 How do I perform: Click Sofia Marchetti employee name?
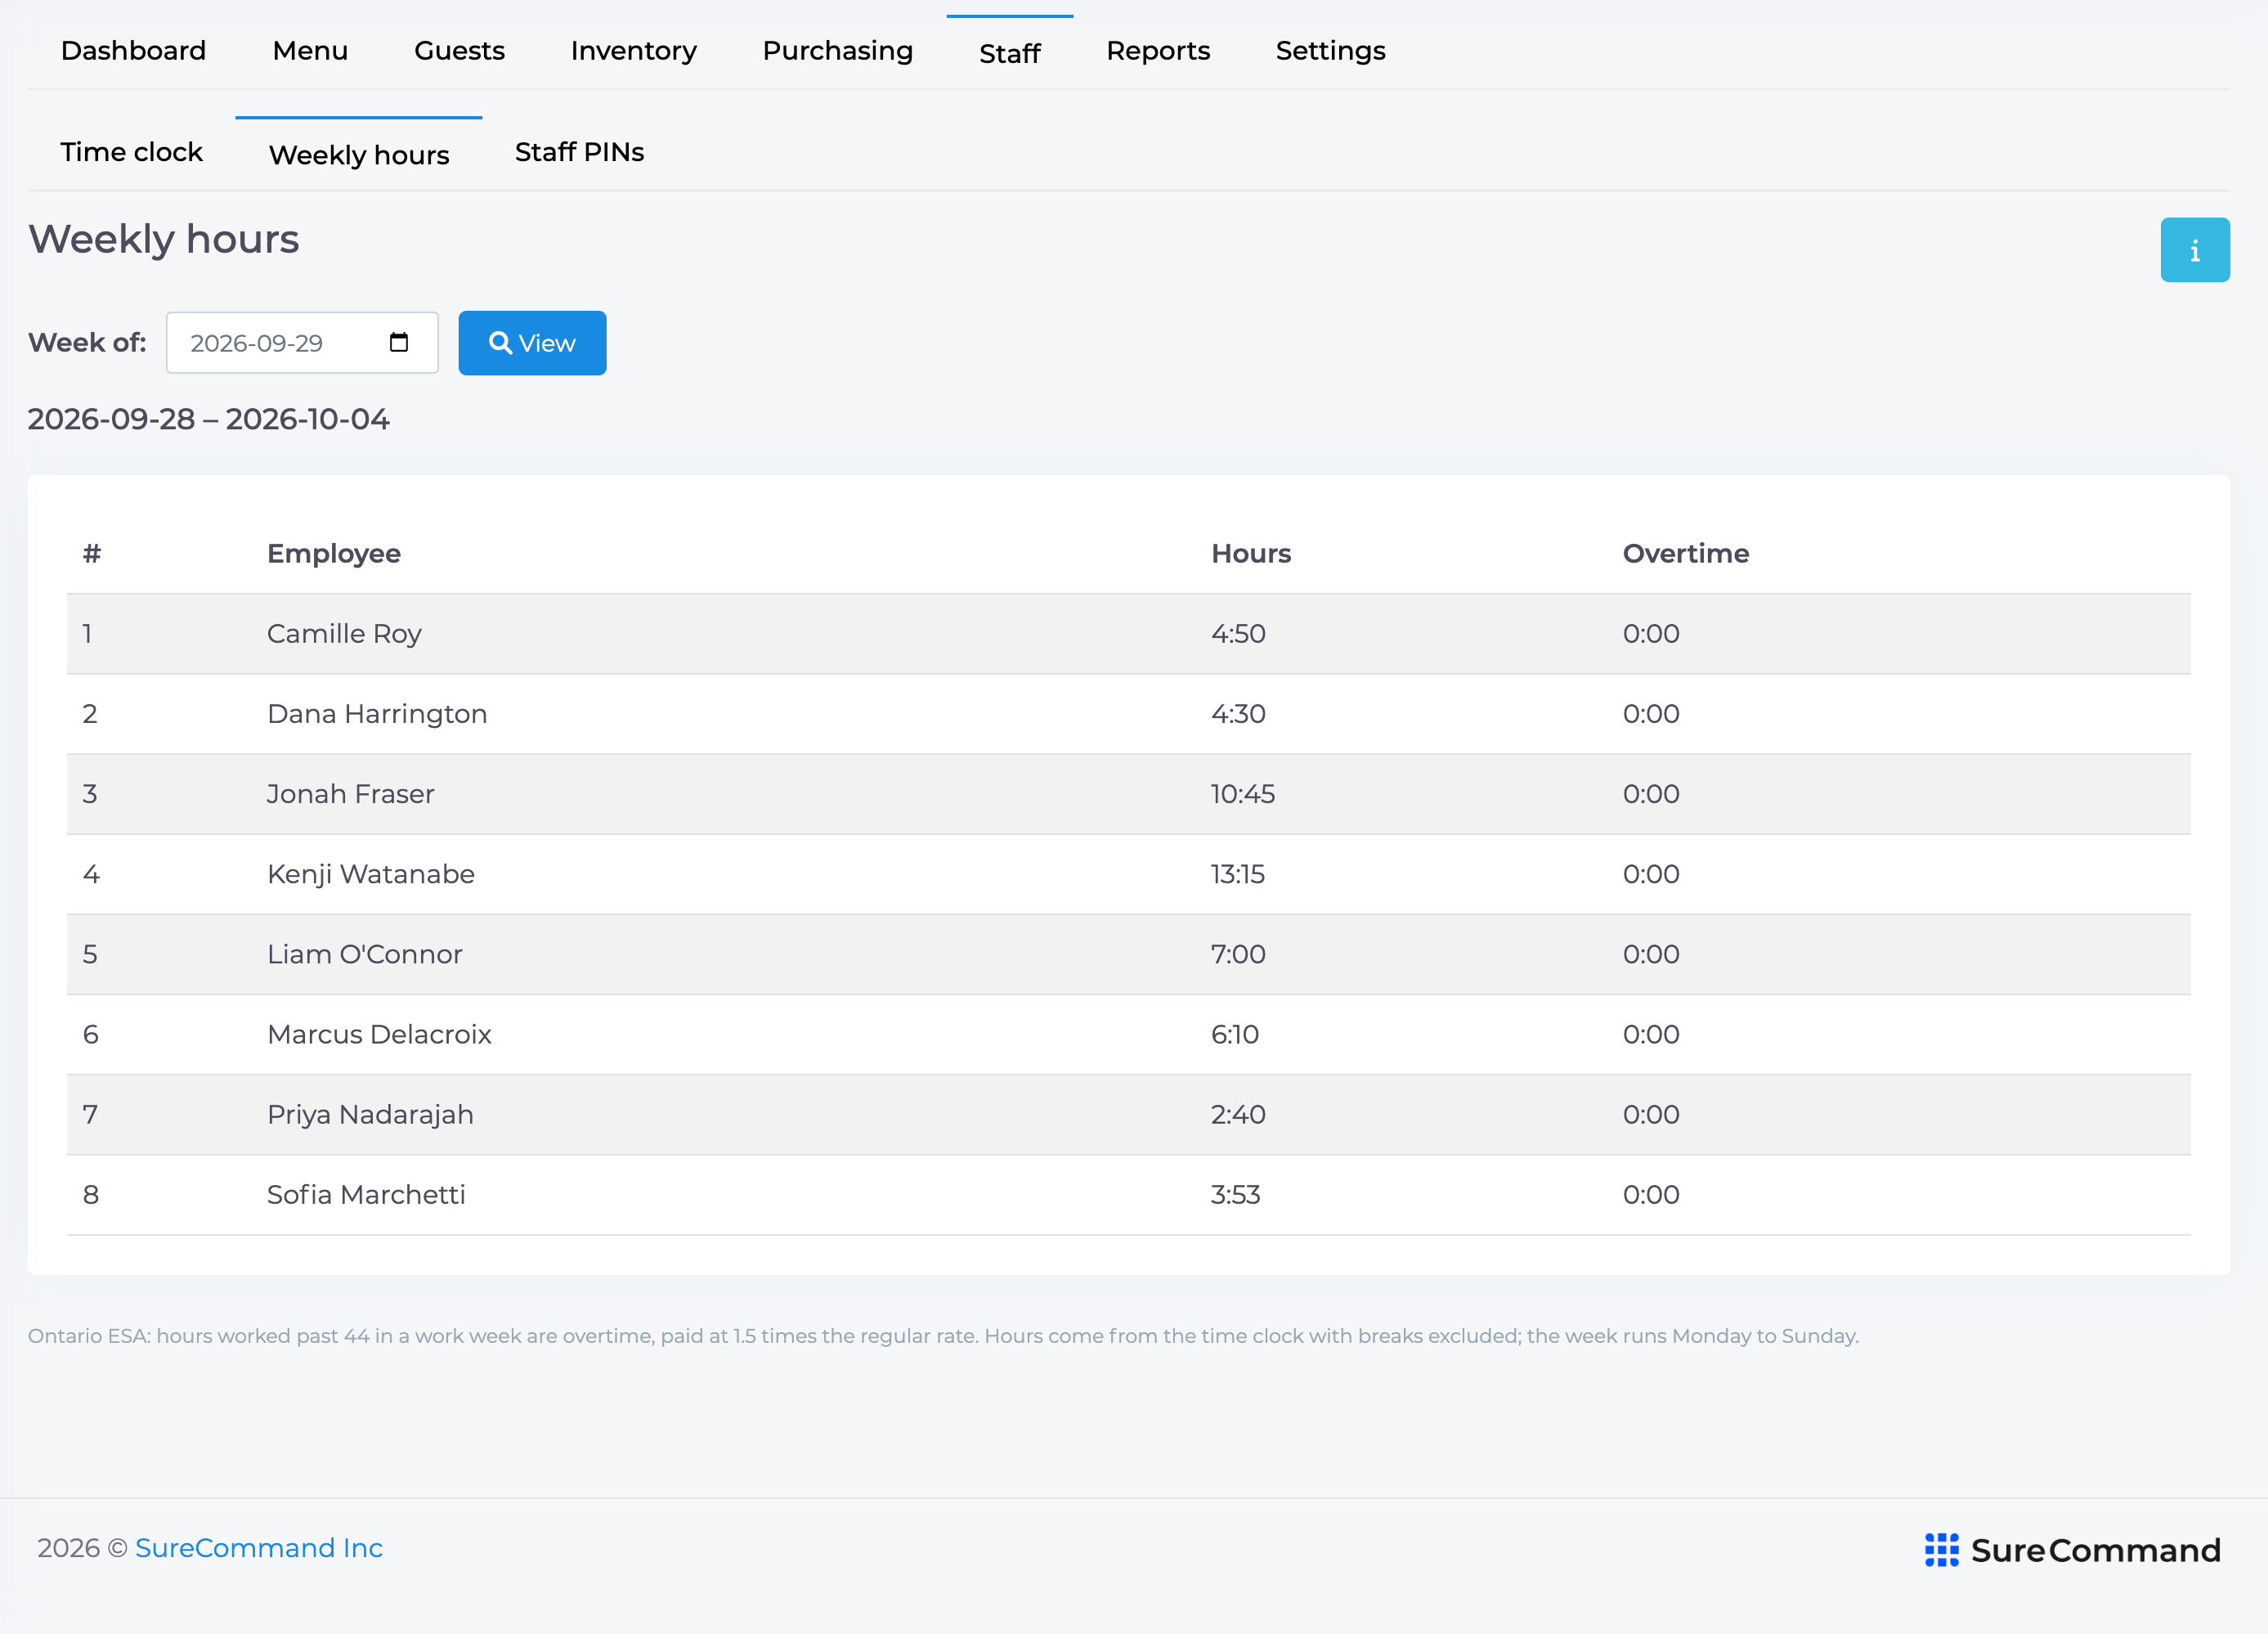point(366,1194)
